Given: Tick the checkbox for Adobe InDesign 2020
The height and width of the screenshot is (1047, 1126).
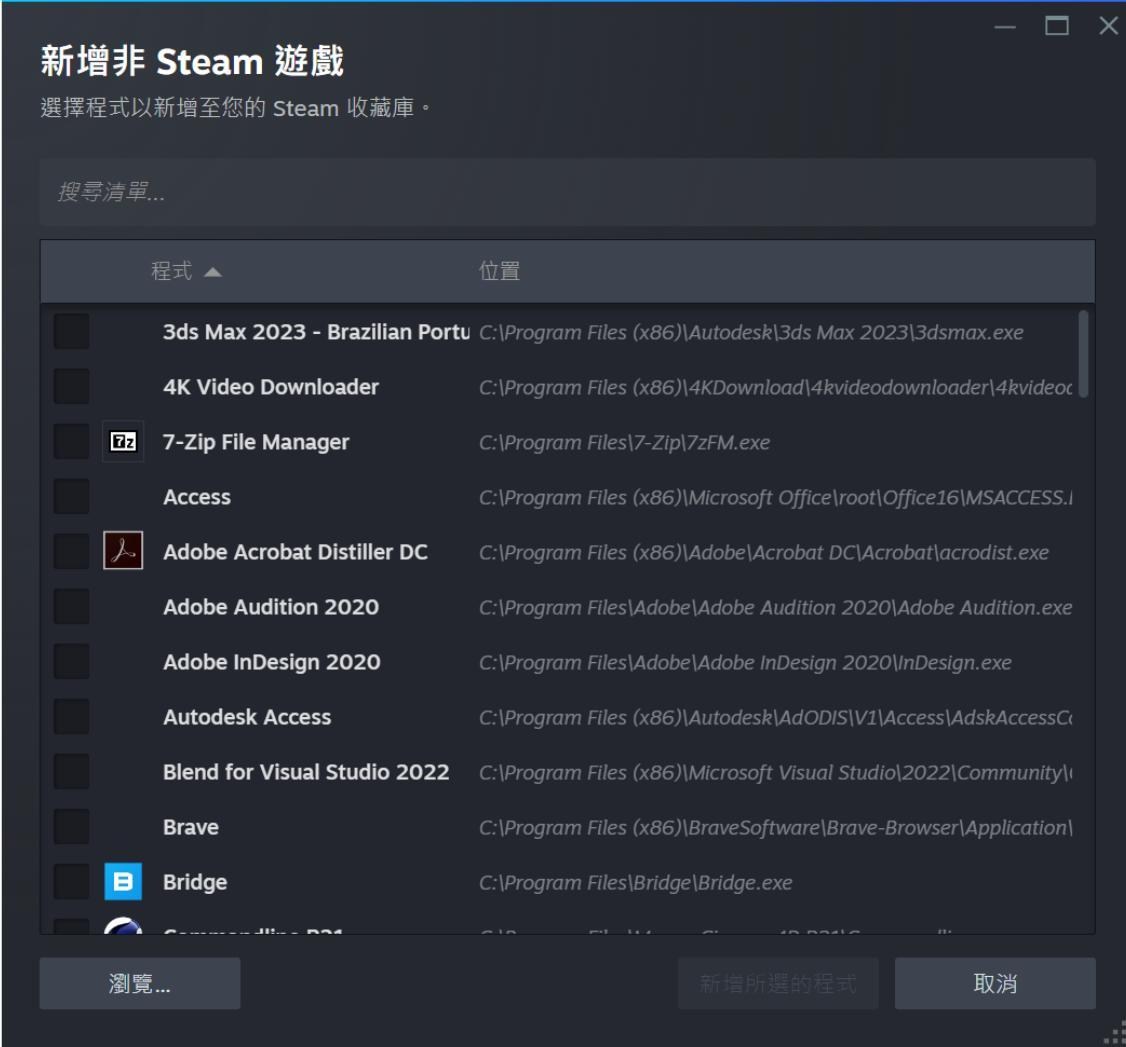Looking at the screenshot, I should click(70, 661).
